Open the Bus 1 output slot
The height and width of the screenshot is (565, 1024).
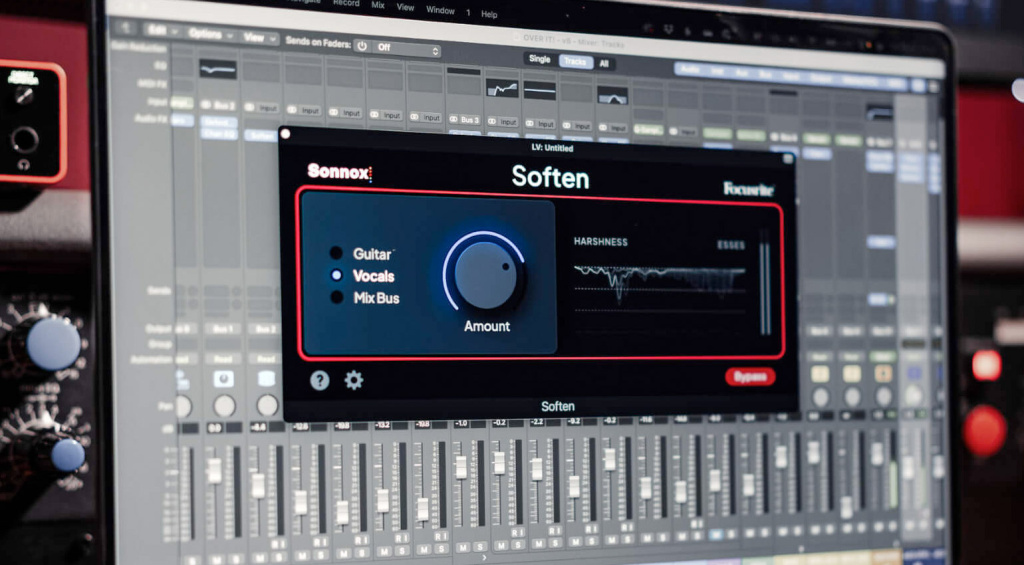(x=223, y=329)
